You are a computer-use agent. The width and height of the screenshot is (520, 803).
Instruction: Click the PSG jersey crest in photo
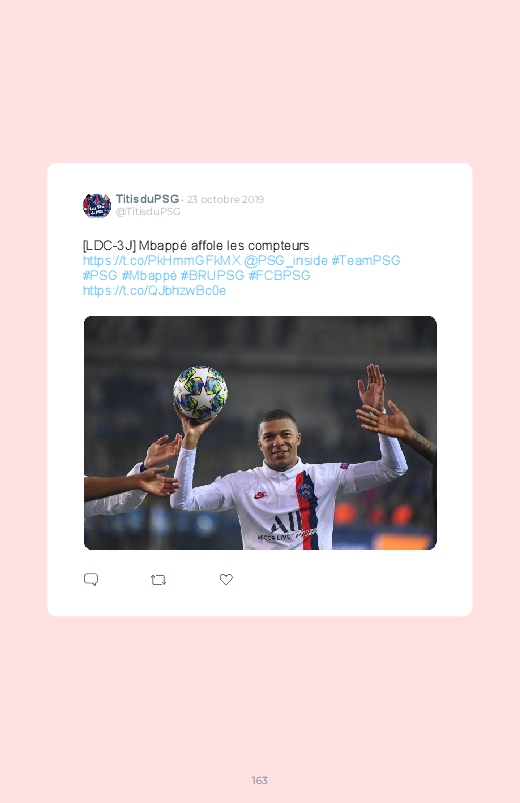306,491
